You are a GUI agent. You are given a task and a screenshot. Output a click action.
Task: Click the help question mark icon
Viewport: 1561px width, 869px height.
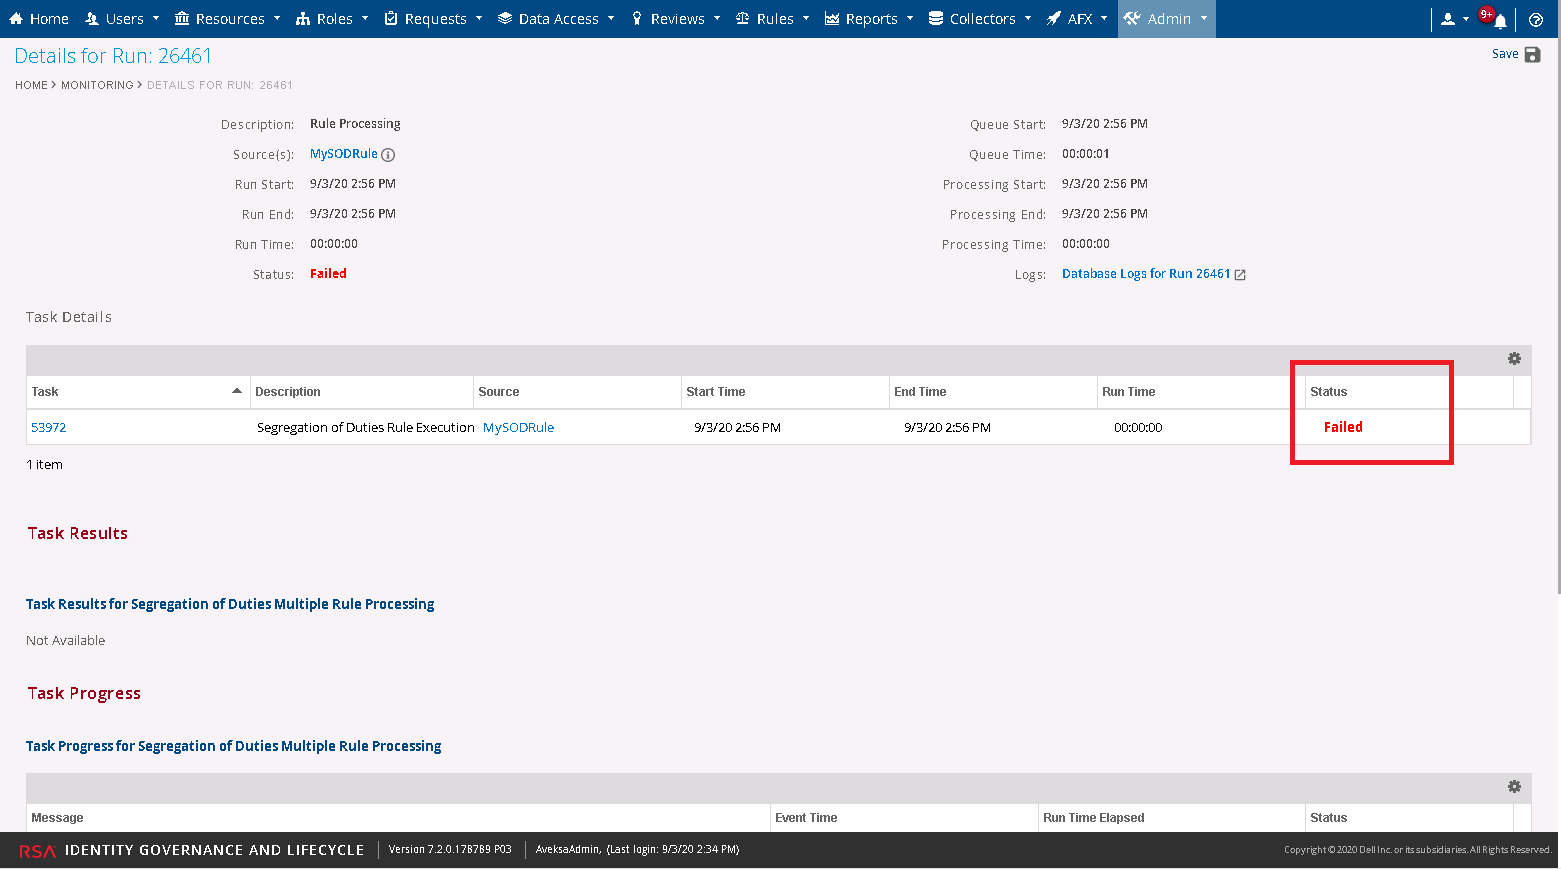[1536, 19]
